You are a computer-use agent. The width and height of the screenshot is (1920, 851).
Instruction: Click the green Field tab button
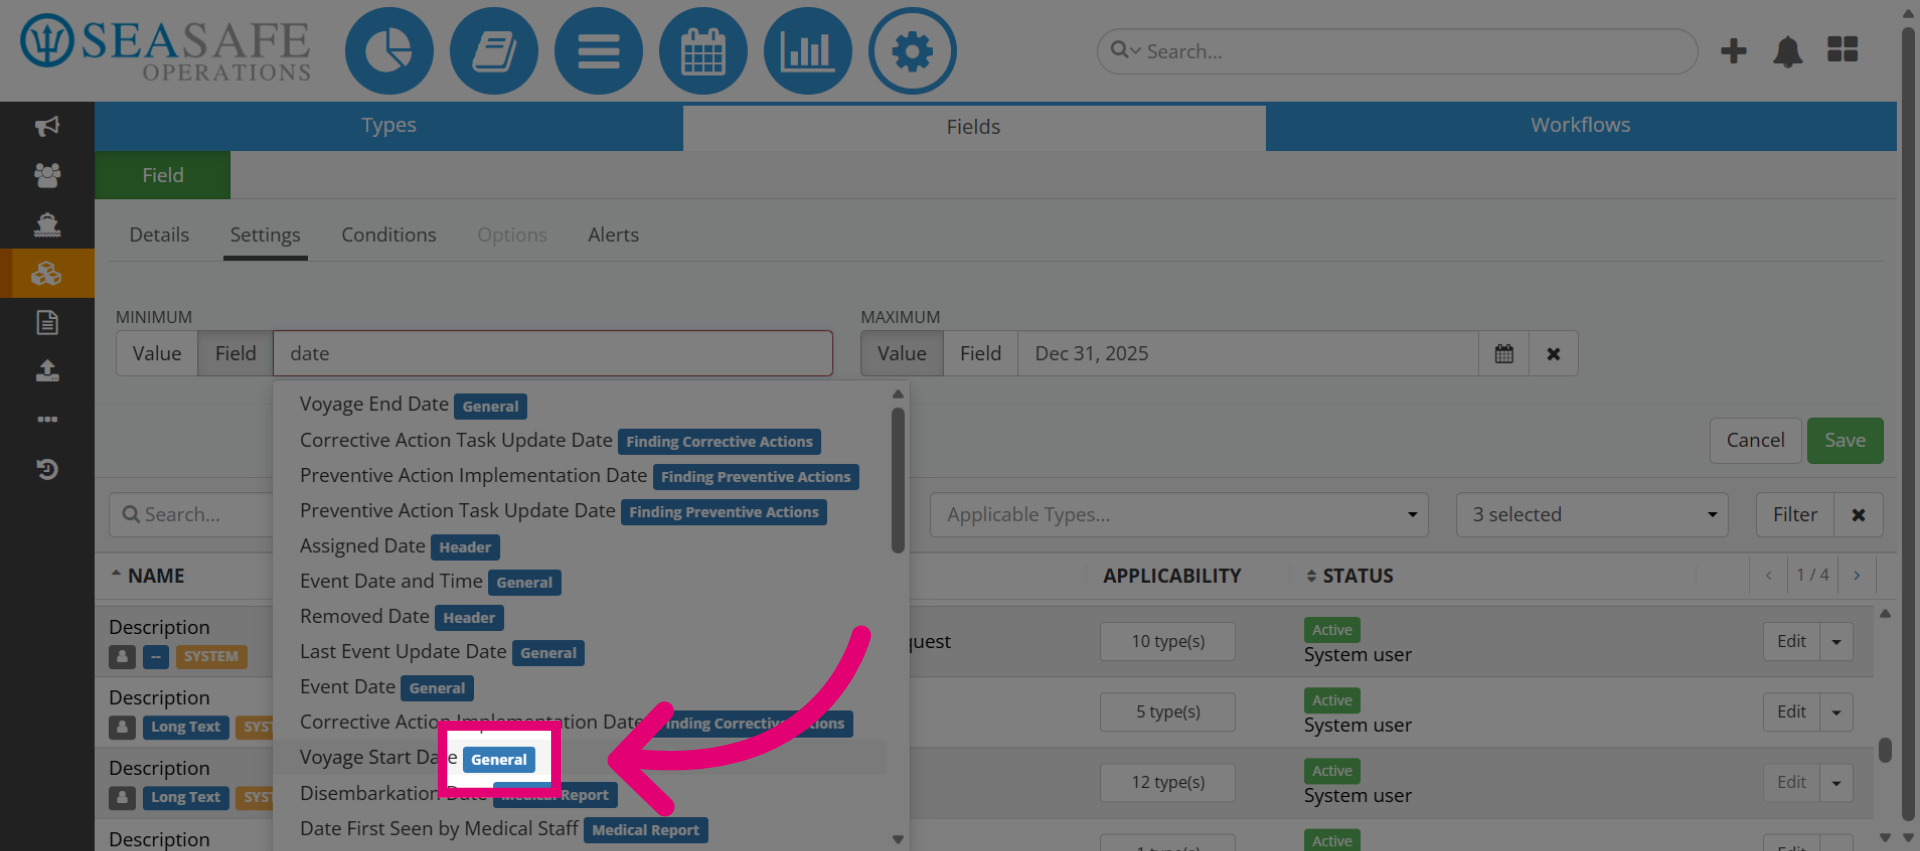(163, 175)
